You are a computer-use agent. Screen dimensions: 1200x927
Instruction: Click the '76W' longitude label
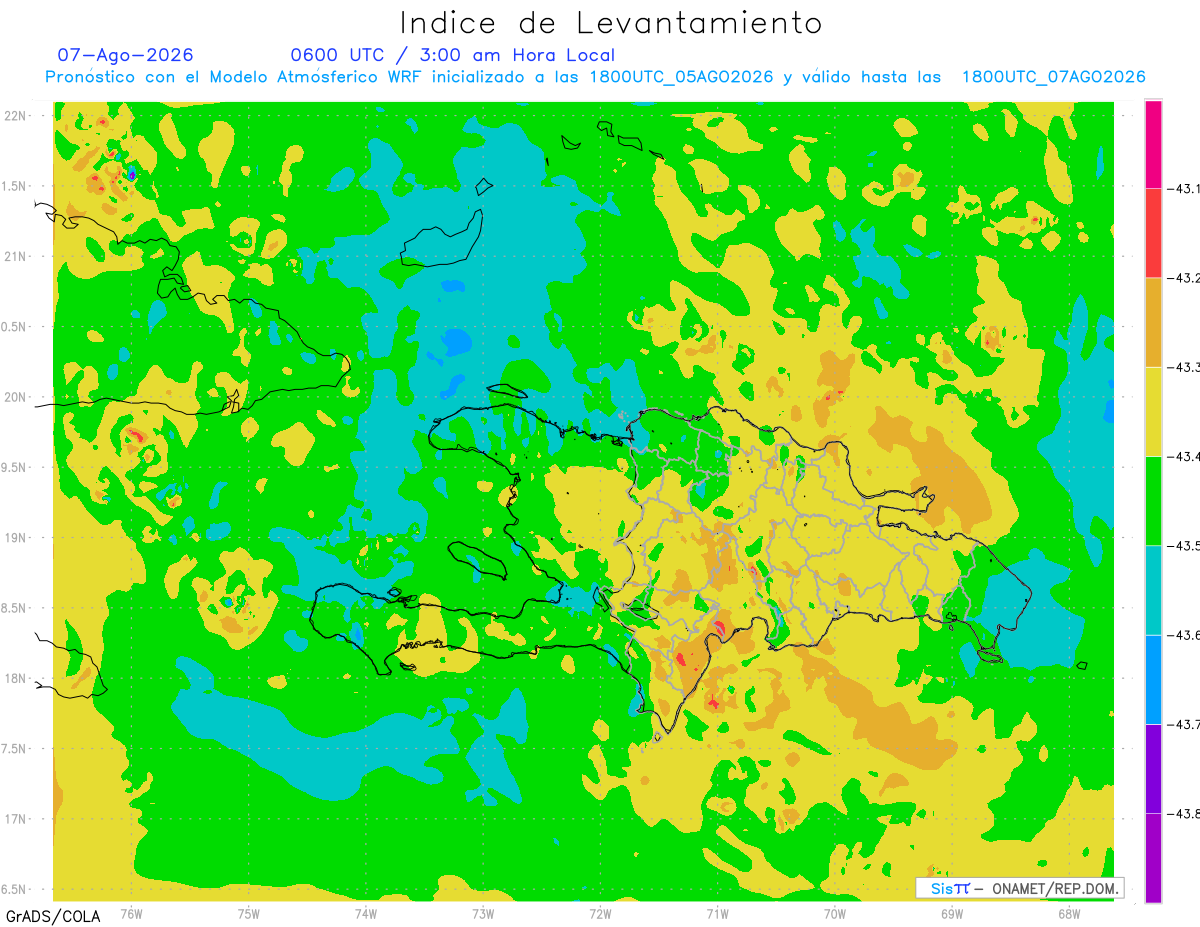tap(131, 913)
